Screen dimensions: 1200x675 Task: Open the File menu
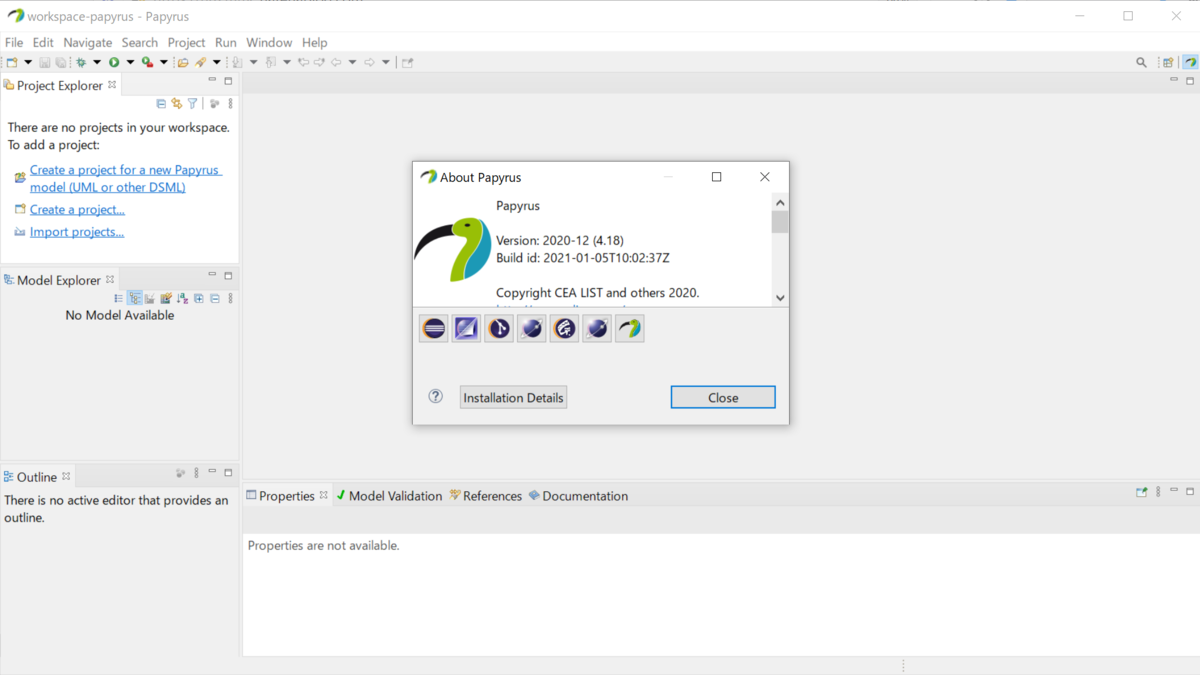tap(14, 42)
